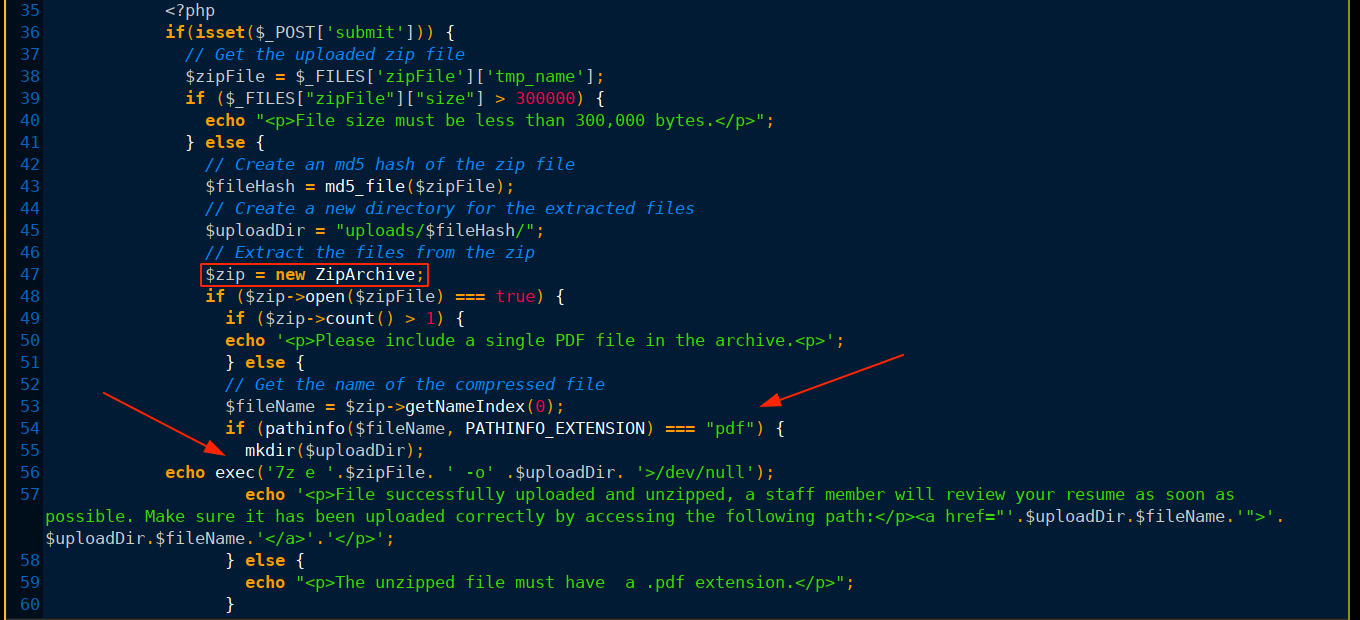Click the true keyword on line 48
Screen dimensions: 1360x620
pyautogui.click(x=515, y=296)
